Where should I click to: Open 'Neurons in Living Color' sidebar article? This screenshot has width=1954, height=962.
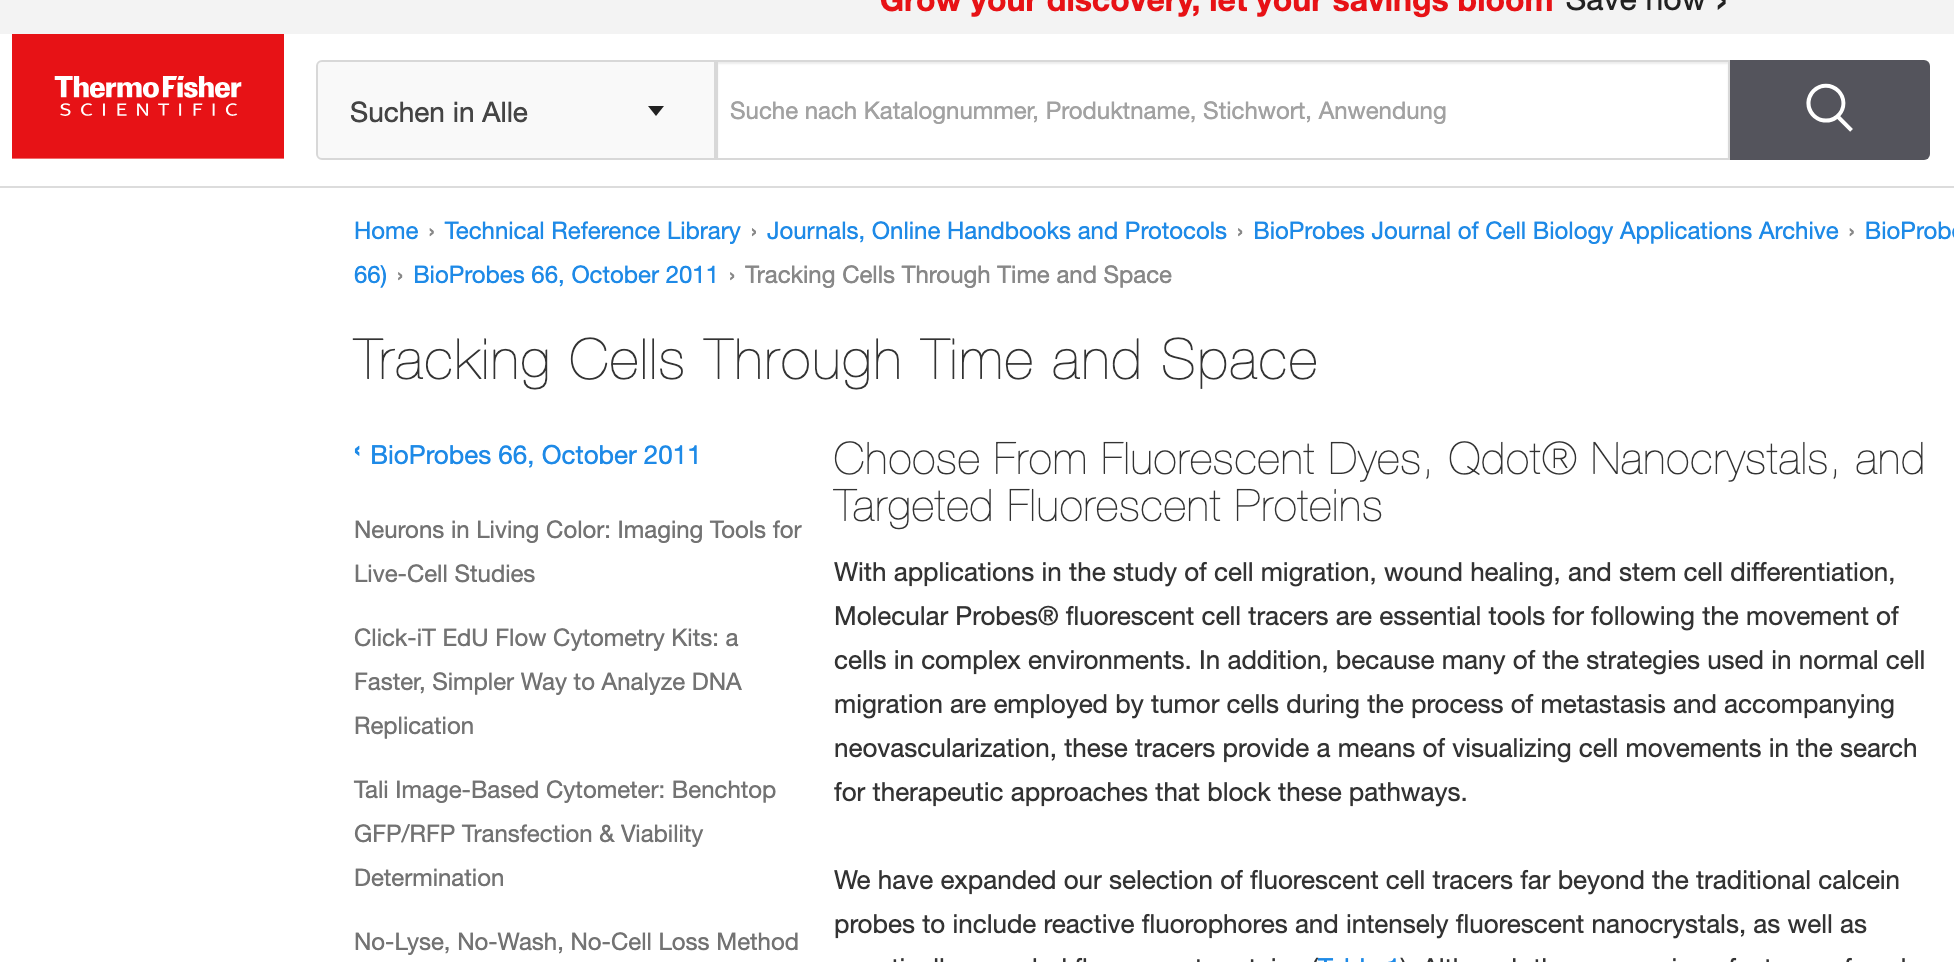pos(577,552)
